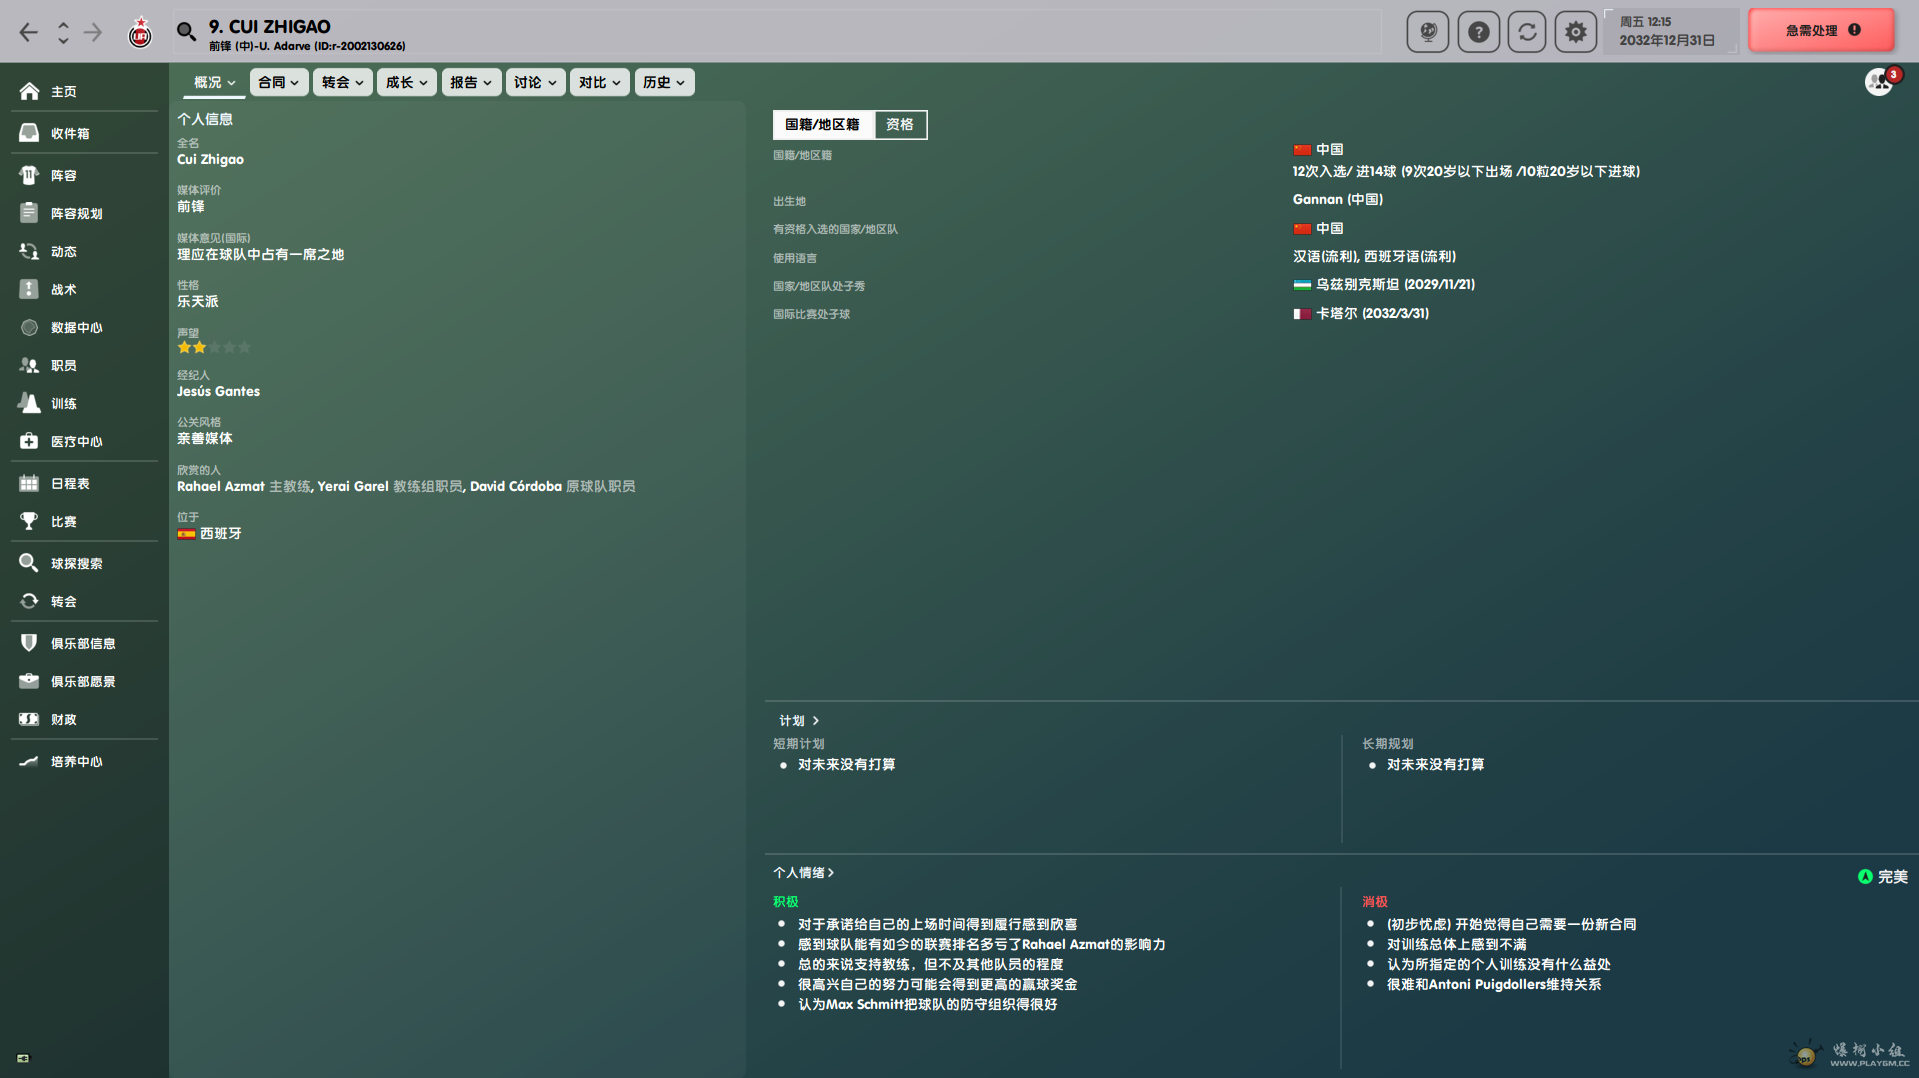Click the club badge icon
The image size is (1919, 1078).
[x=140, y=34]
